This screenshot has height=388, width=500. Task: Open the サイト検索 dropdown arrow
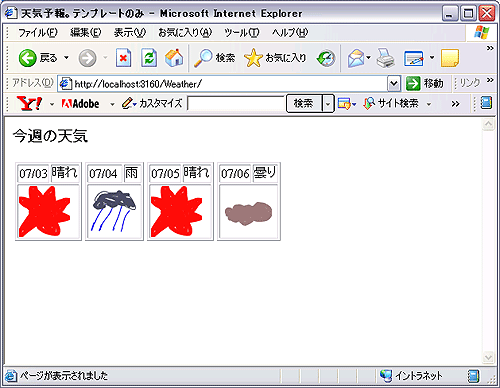pyautogui.click(x=429, y=104)
